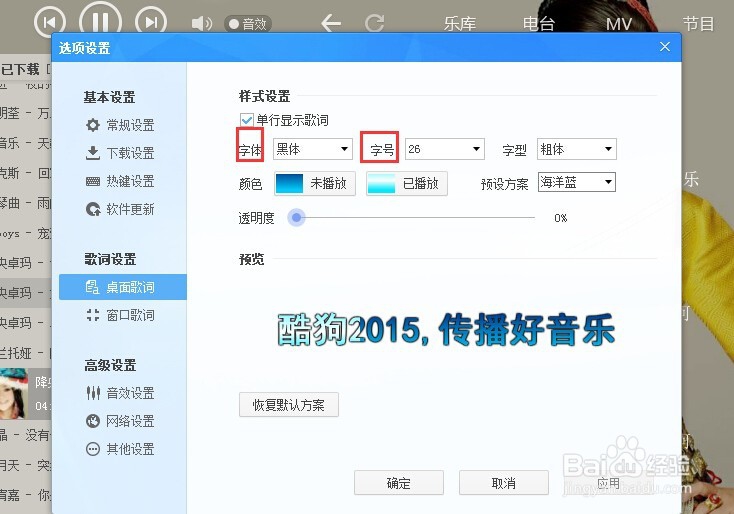Open the 节目 programs tab
The width and height of the screenshot is (734, 514).
pos(698,23)
